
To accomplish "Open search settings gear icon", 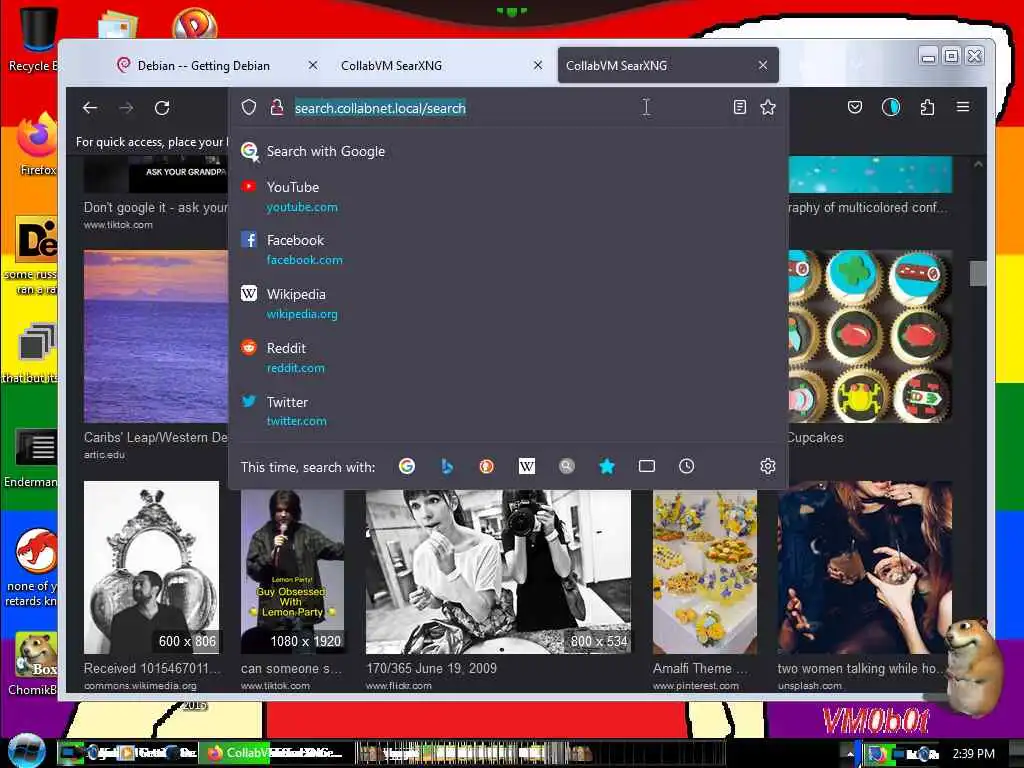I will (768, 466).
